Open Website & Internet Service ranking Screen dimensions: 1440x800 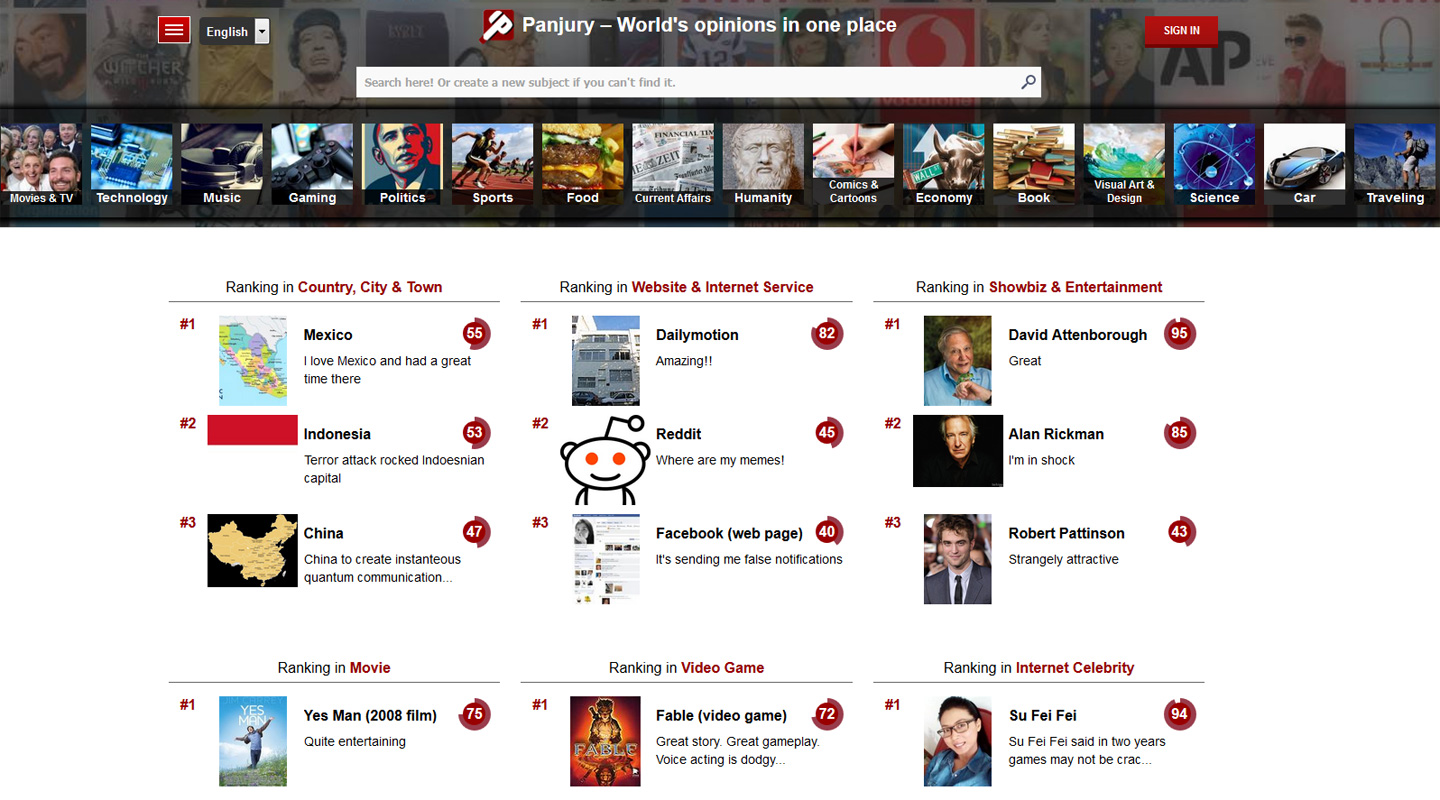tap(722, 287)
